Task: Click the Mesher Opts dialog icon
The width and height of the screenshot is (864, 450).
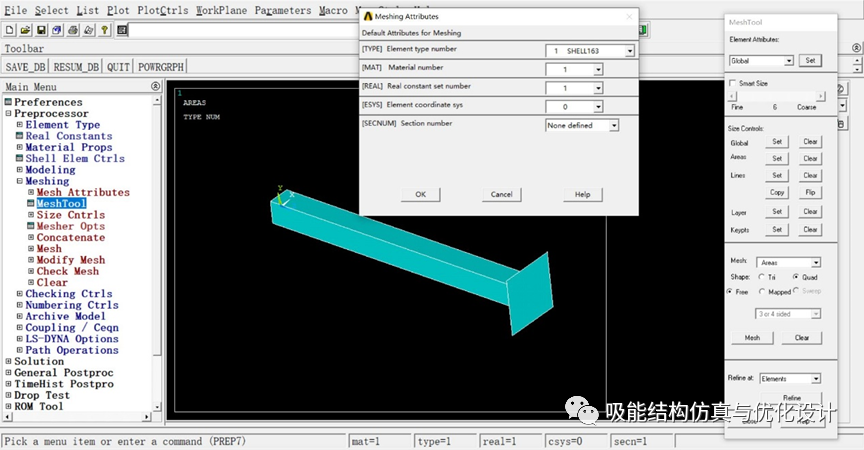Action: click(x=31, y=226)
